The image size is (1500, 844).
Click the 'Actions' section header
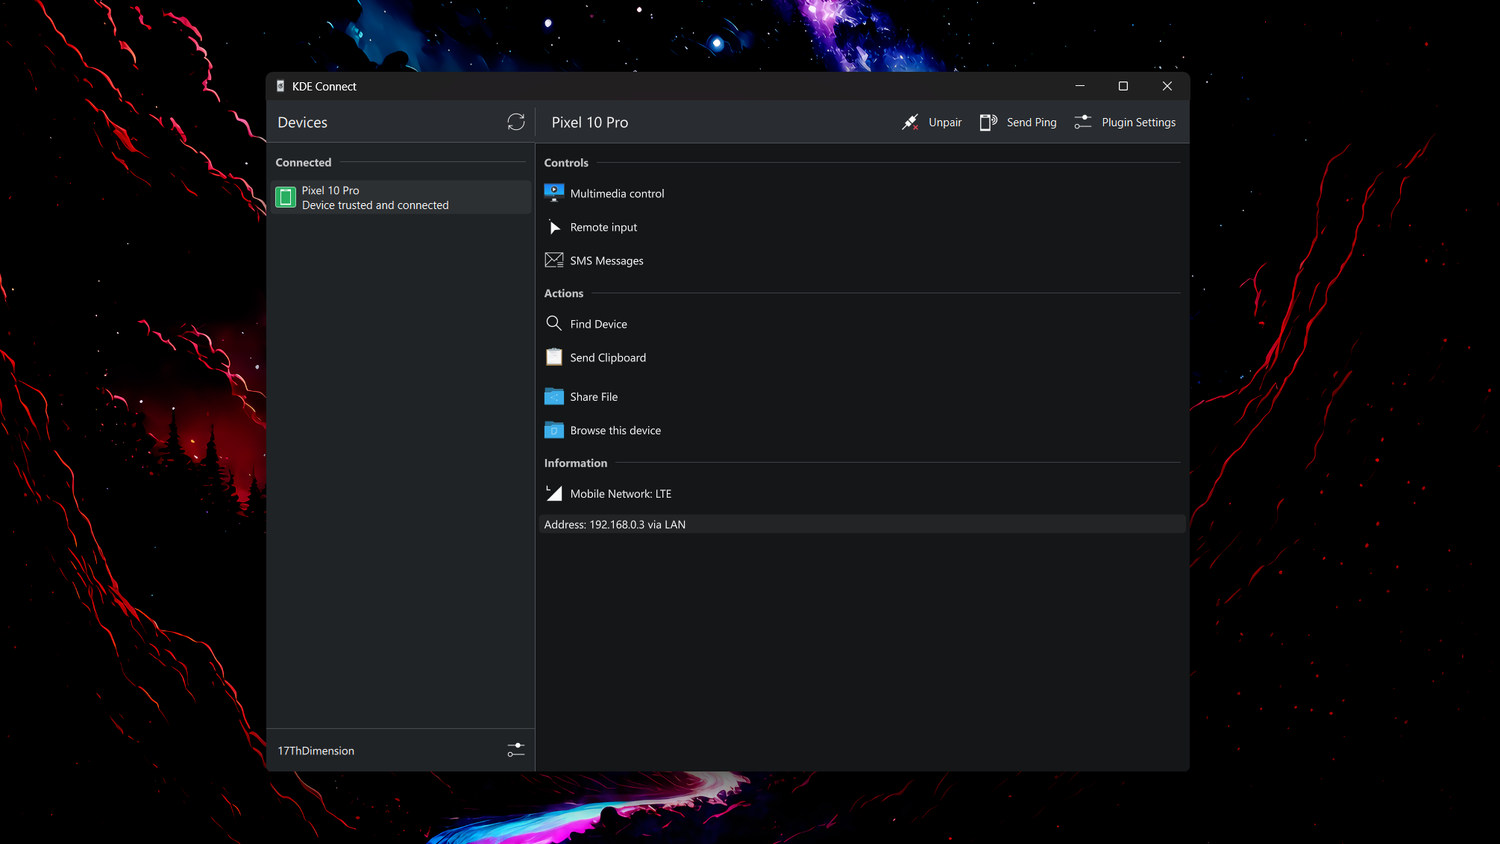tap(563, 293)
